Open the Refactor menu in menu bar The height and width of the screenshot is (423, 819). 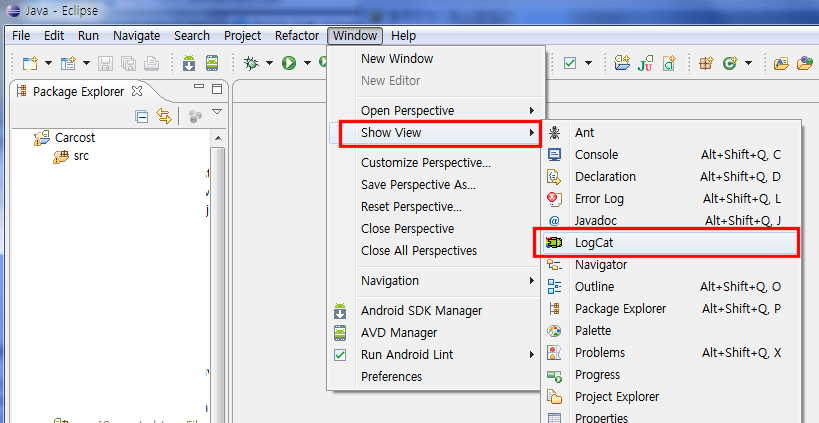(x=296, y=35)
